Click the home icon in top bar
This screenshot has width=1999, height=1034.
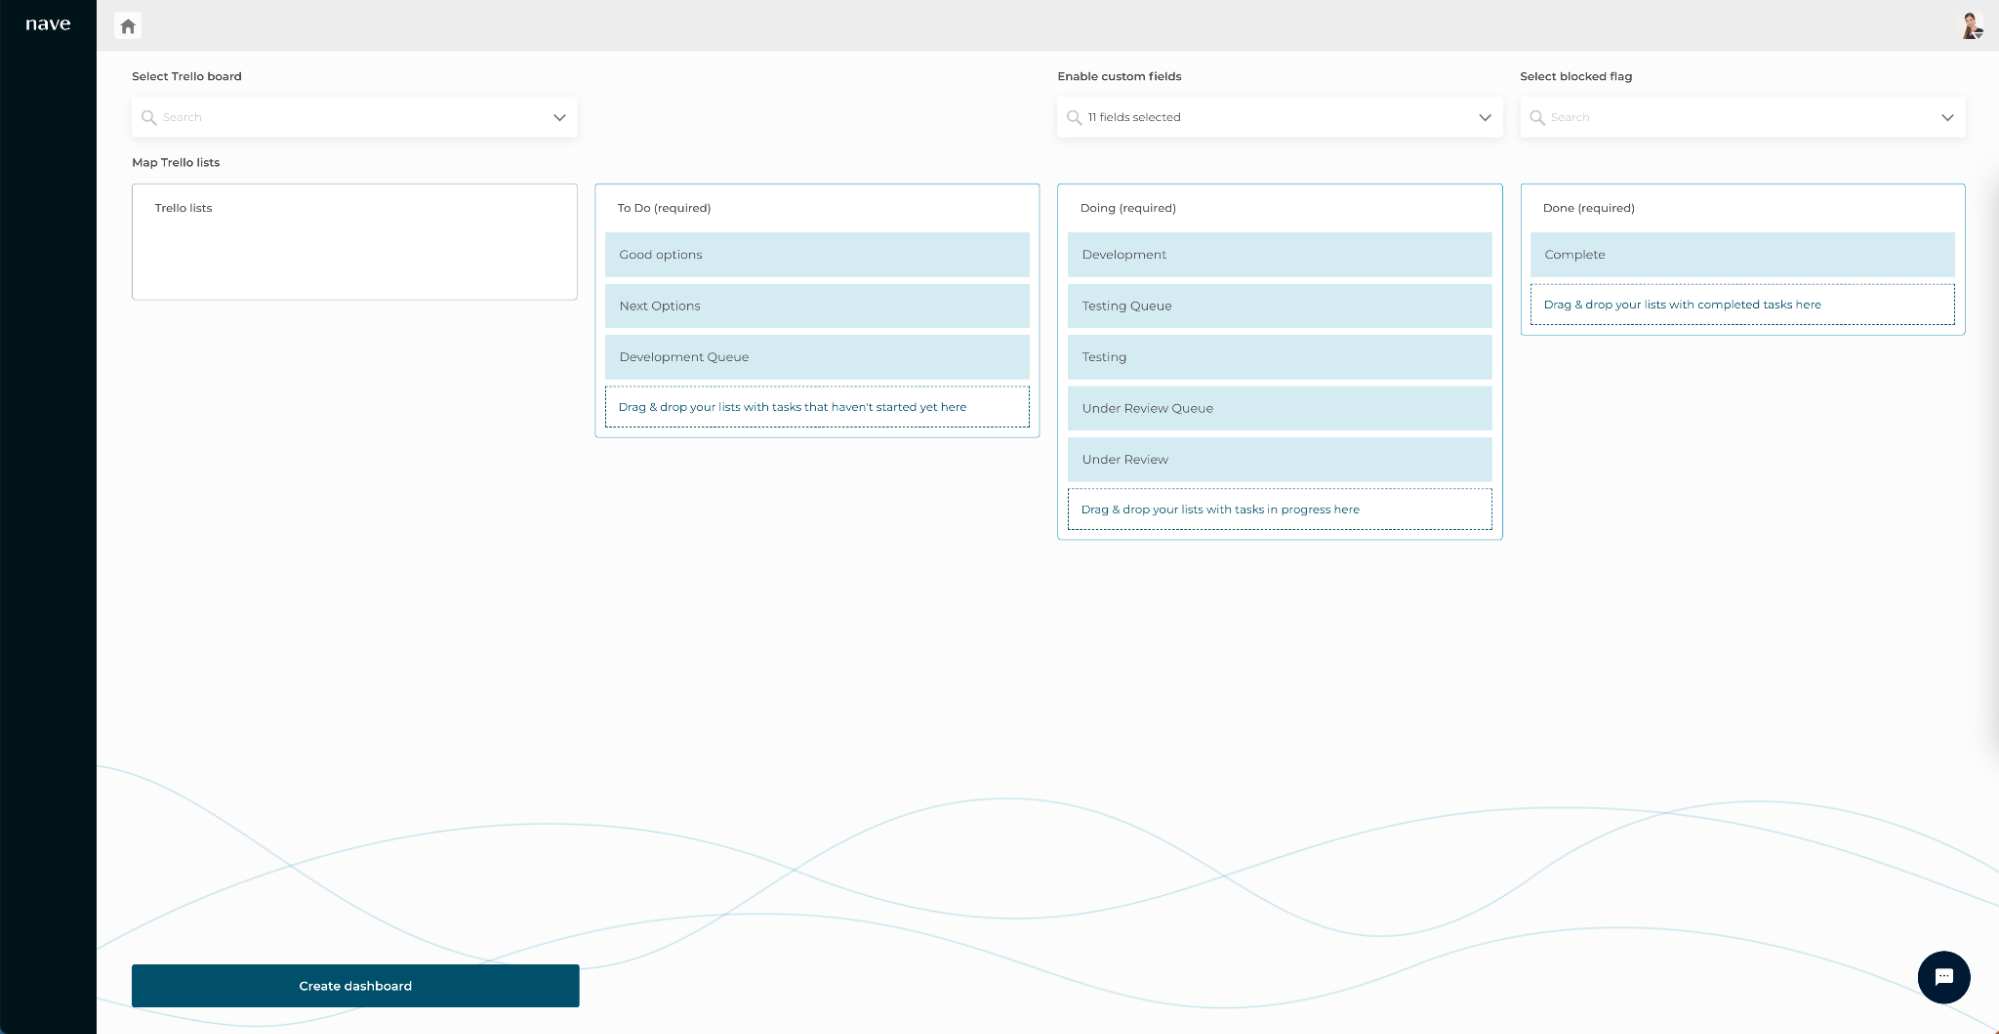pos(128,26)
